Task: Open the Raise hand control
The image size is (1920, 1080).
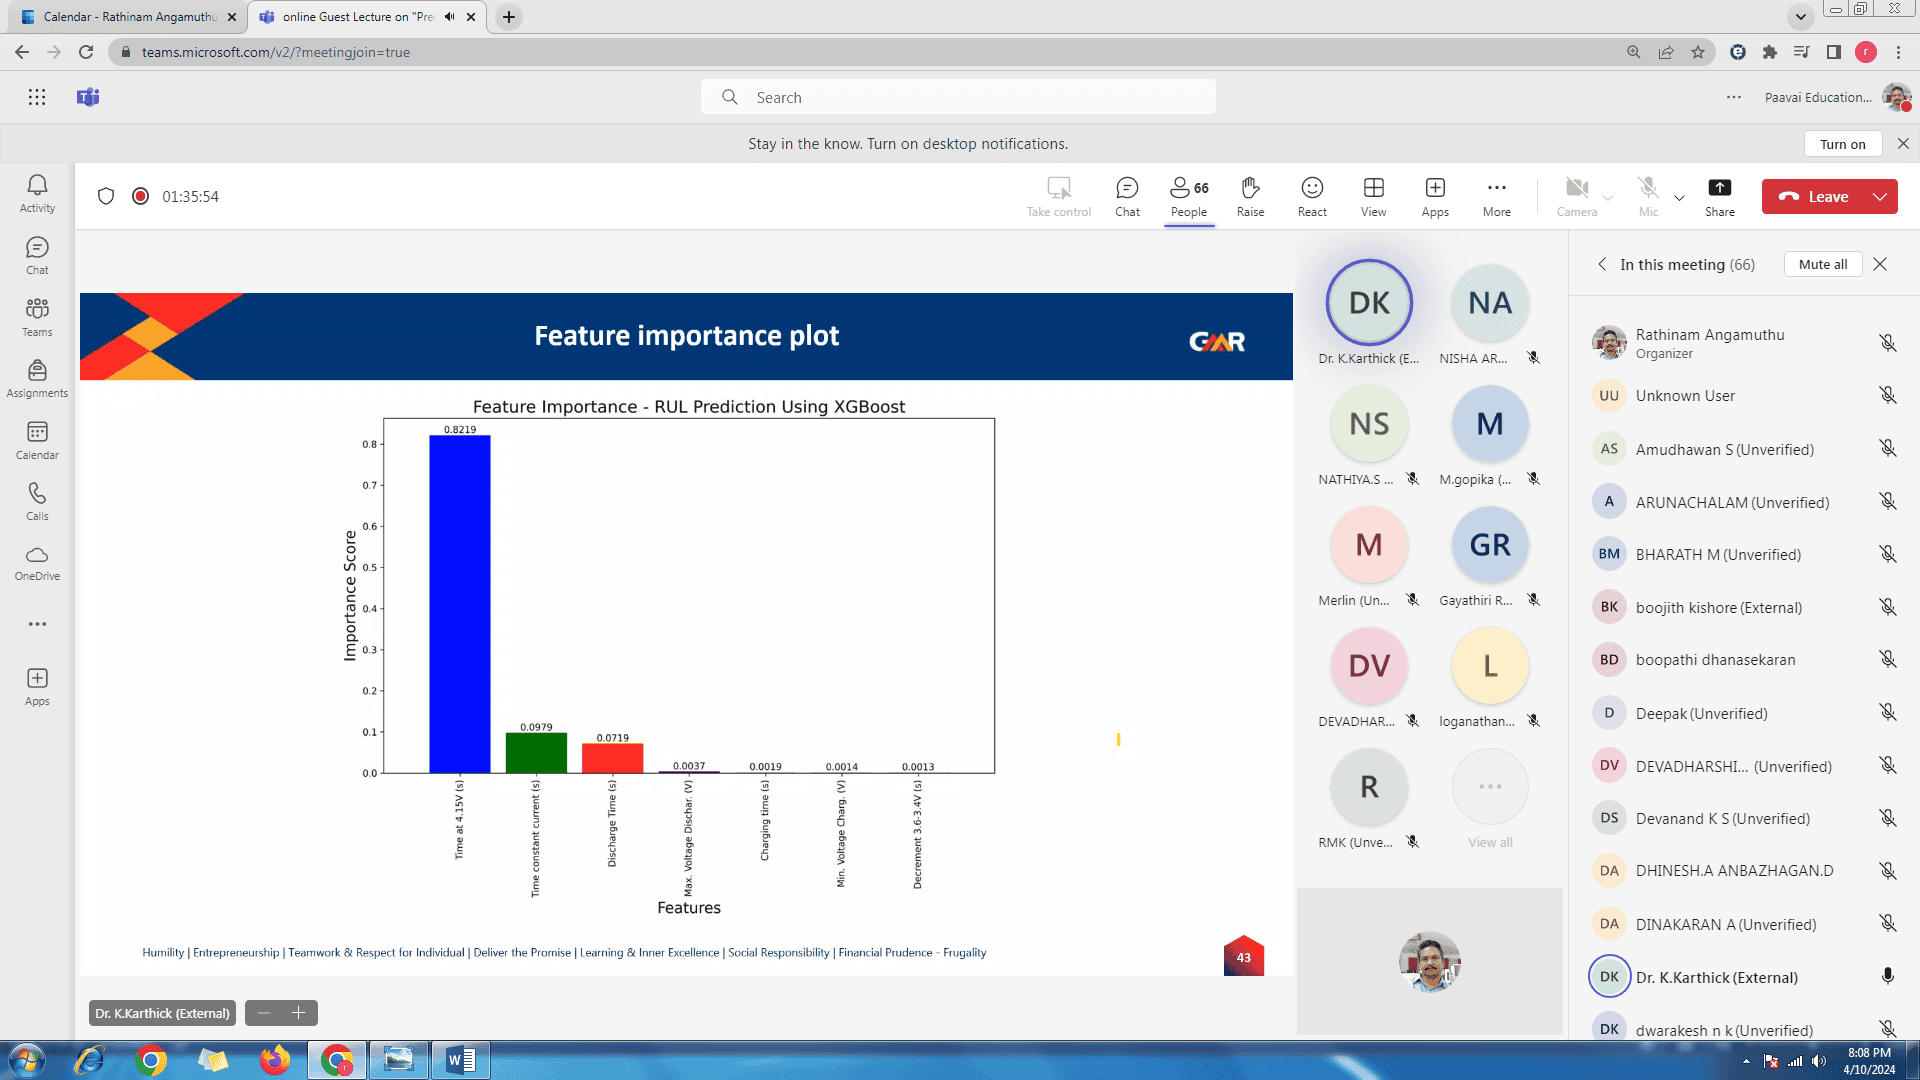Action: pyautogui.click(x=1250, y=196)
